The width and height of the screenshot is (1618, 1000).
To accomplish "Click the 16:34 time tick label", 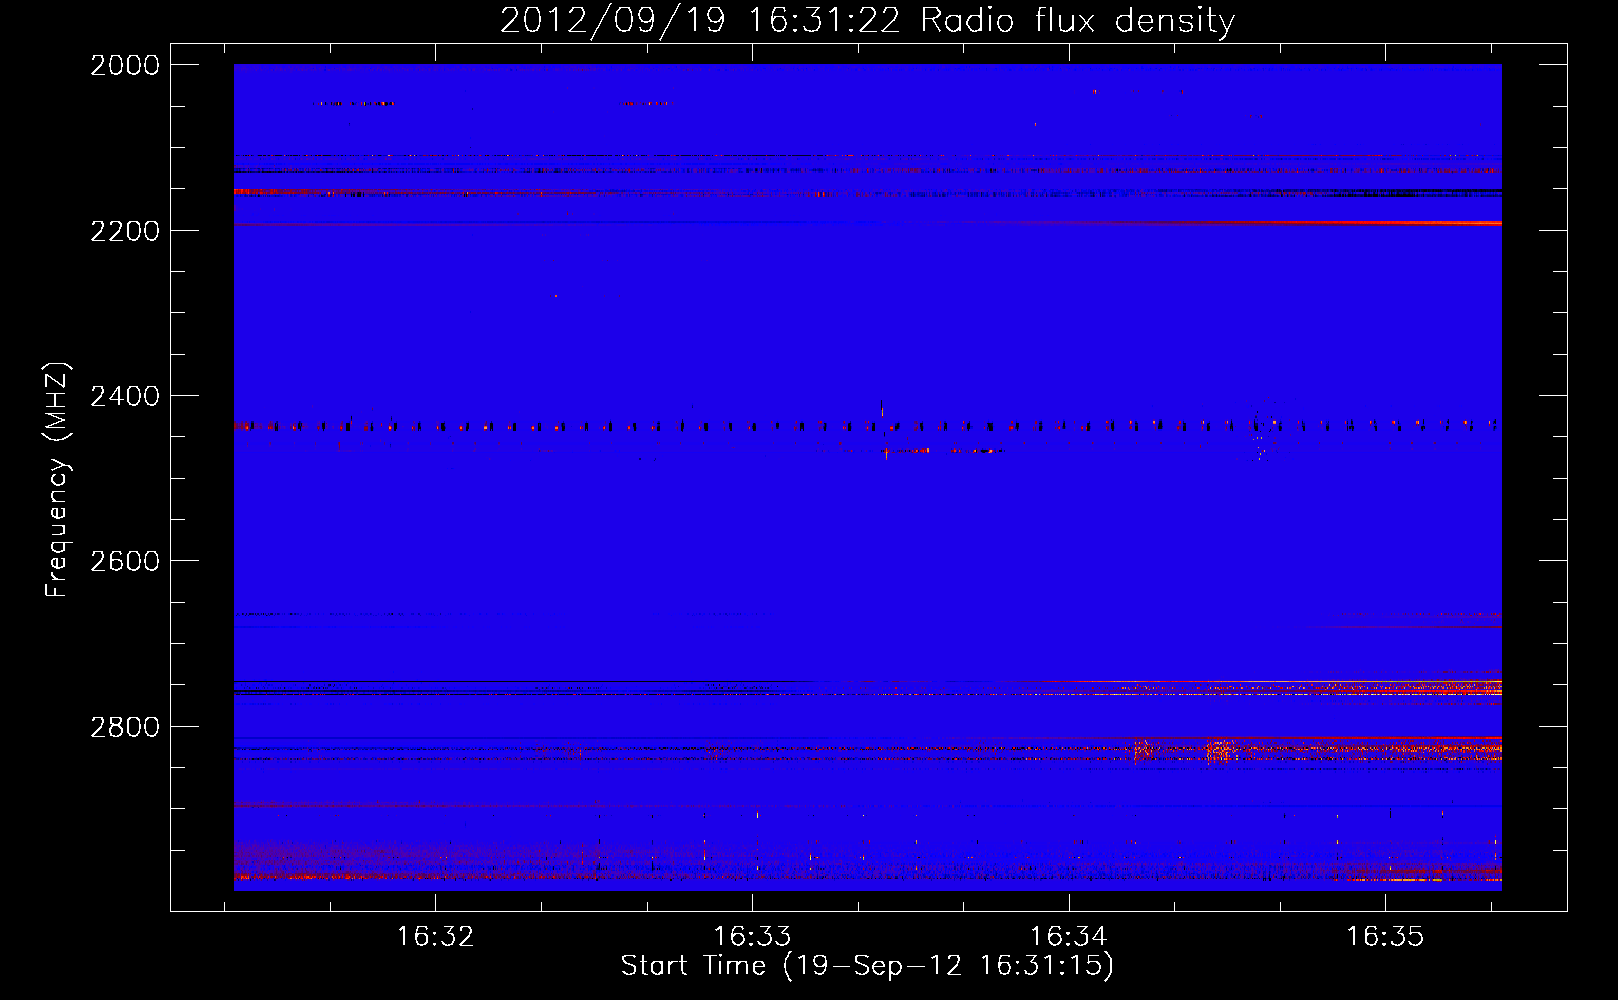I will [x=1069, y=936].
